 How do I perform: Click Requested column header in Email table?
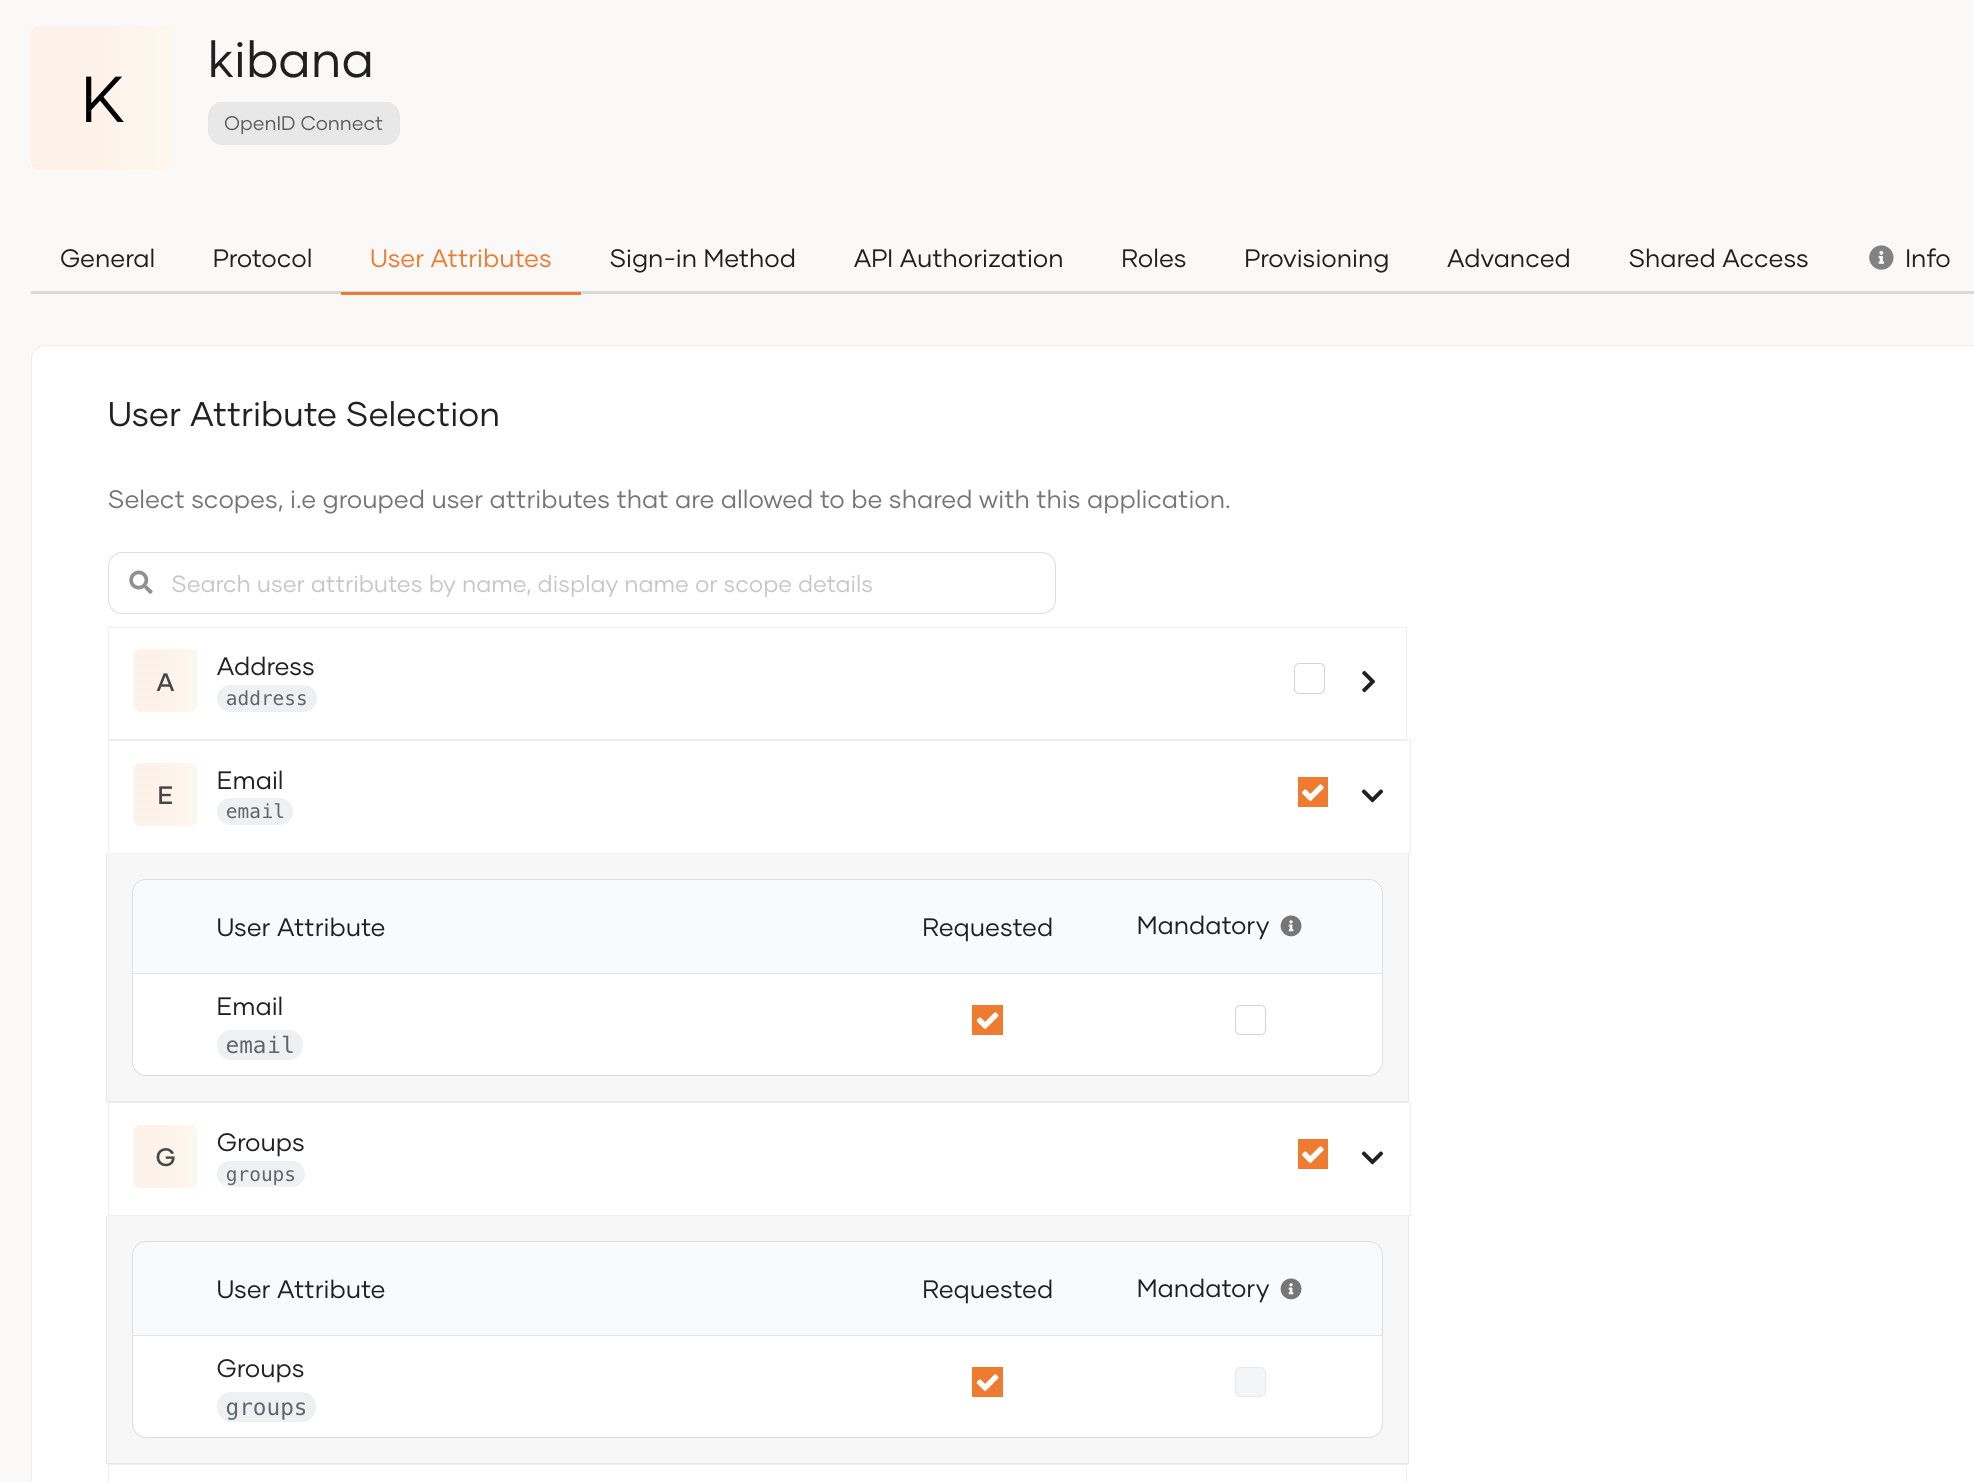[x=987, y=927]
